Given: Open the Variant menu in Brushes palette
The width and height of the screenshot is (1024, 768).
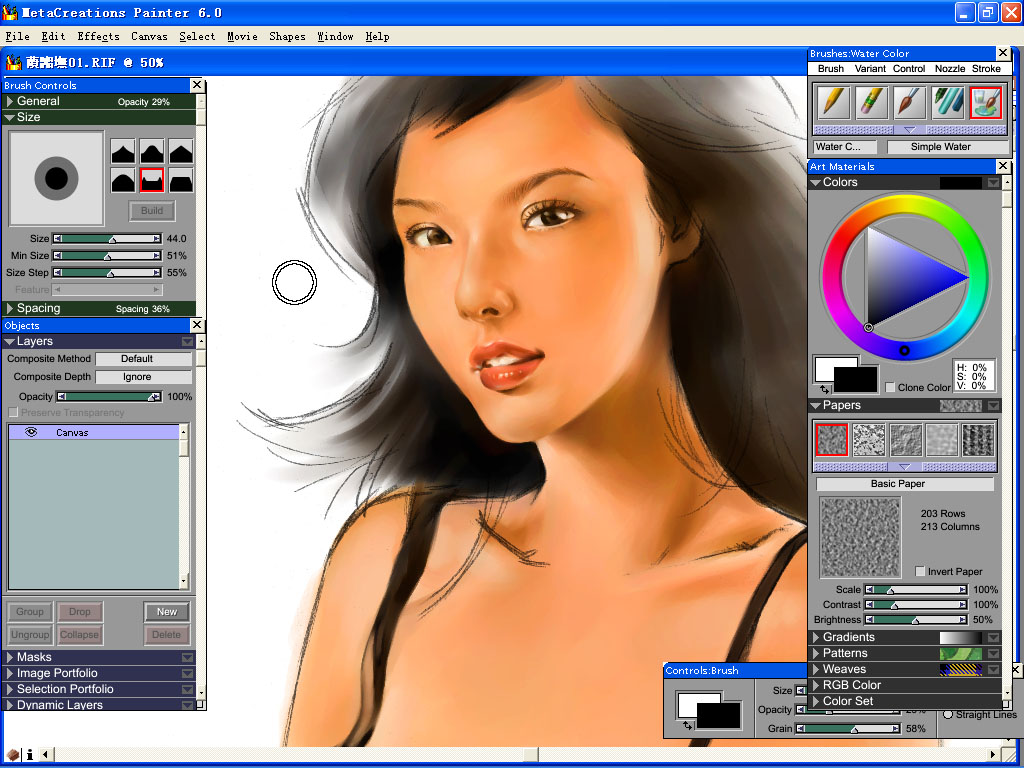Looking at the screenshot, I should coord(870,69).
